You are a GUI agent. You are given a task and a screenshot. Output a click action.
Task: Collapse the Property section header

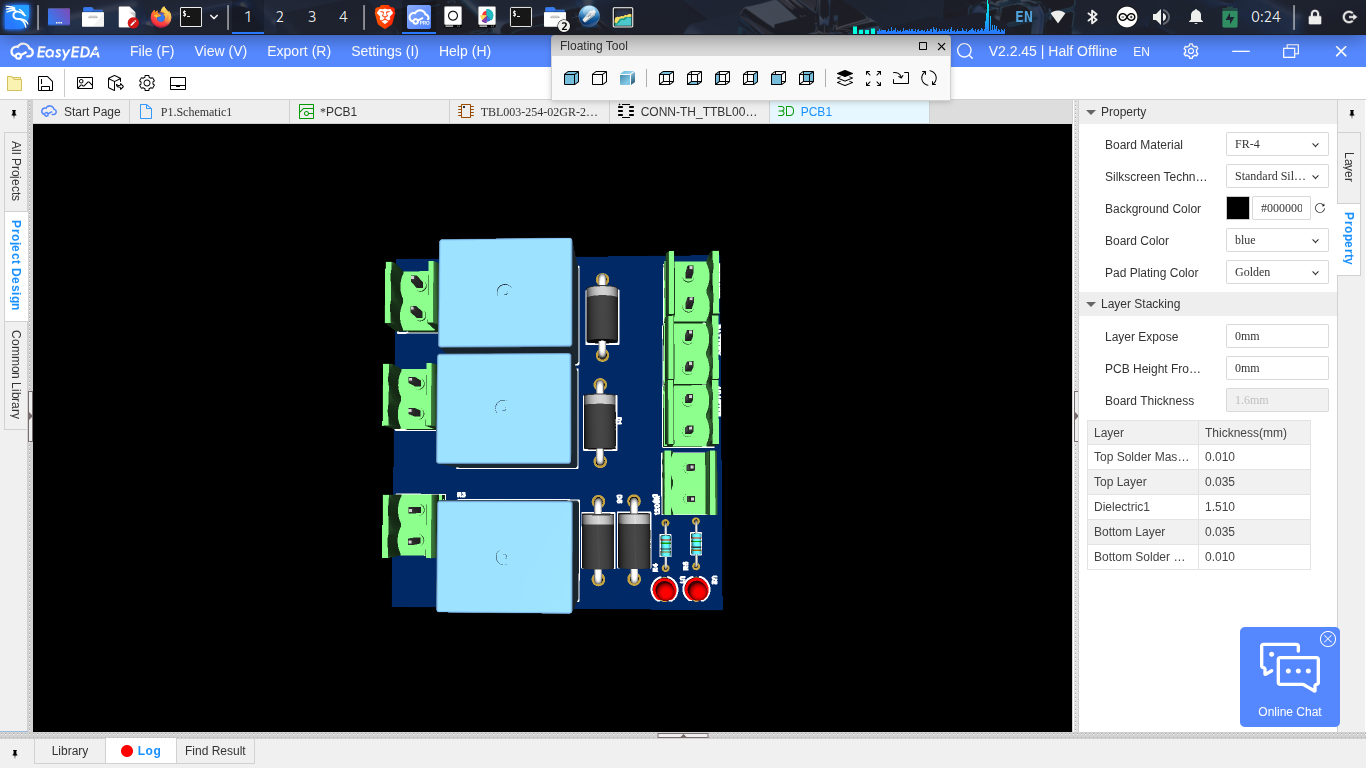tap(1208, 112)
